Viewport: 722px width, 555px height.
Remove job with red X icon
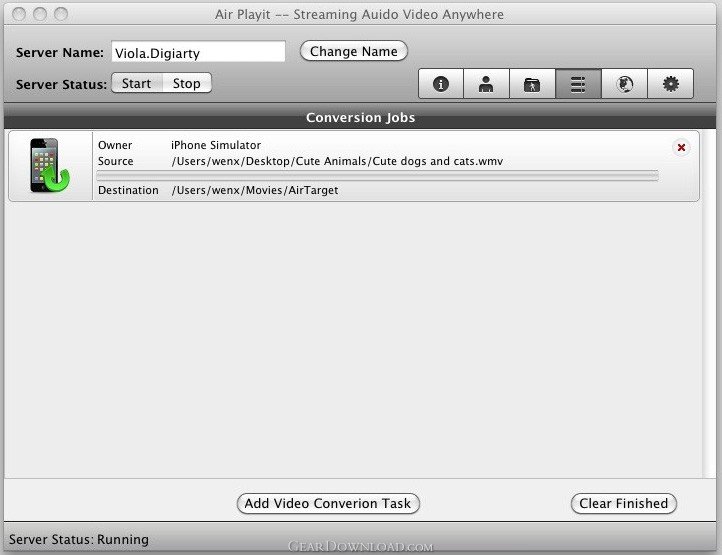pyautogui.click(x=681, y=147)
